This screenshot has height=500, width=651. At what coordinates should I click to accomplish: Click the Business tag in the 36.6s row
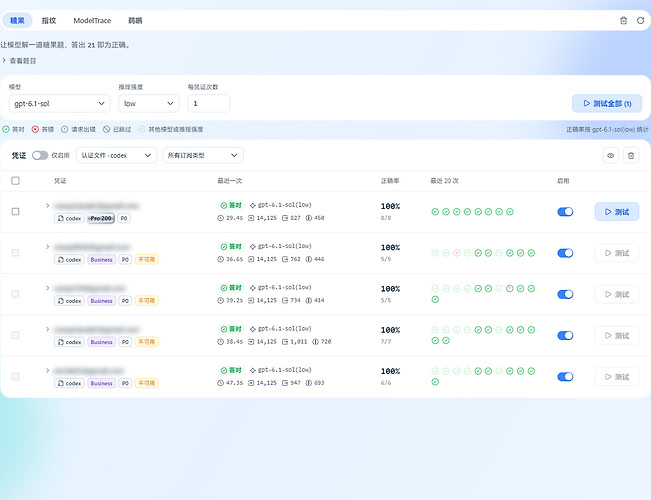[101, 260]
